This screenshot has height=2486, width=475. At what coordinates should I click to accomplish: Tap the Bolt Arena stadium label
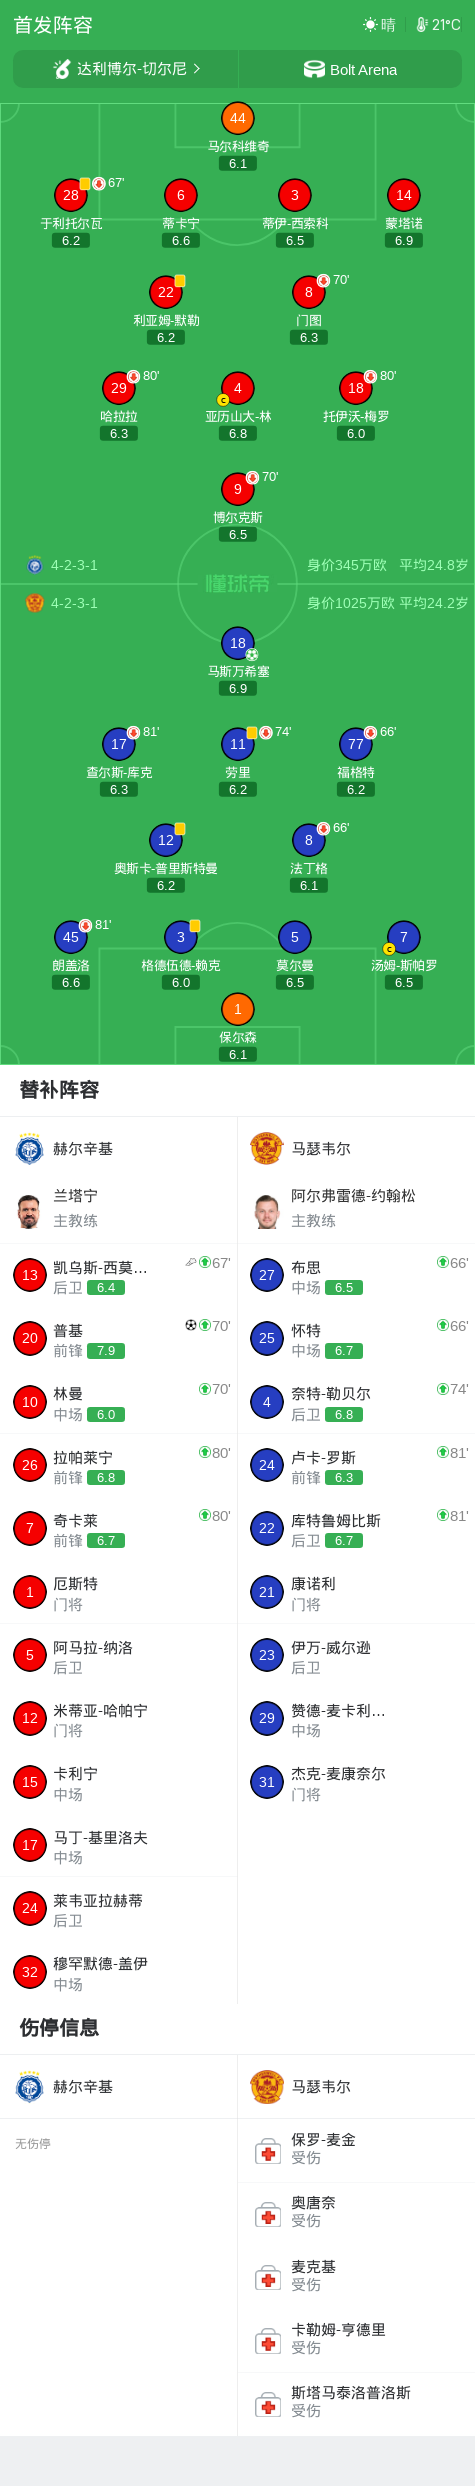(x=350, y=69)
